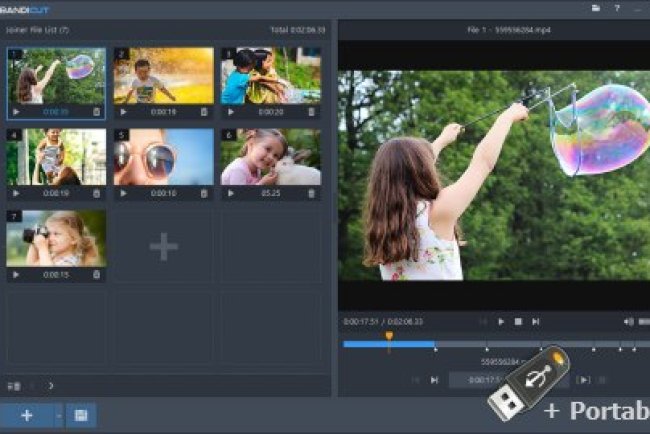Viewport: 650px width, 434px height.
Task: Delete clip 5 using its trash icon
Action: (x=204, y=193)
